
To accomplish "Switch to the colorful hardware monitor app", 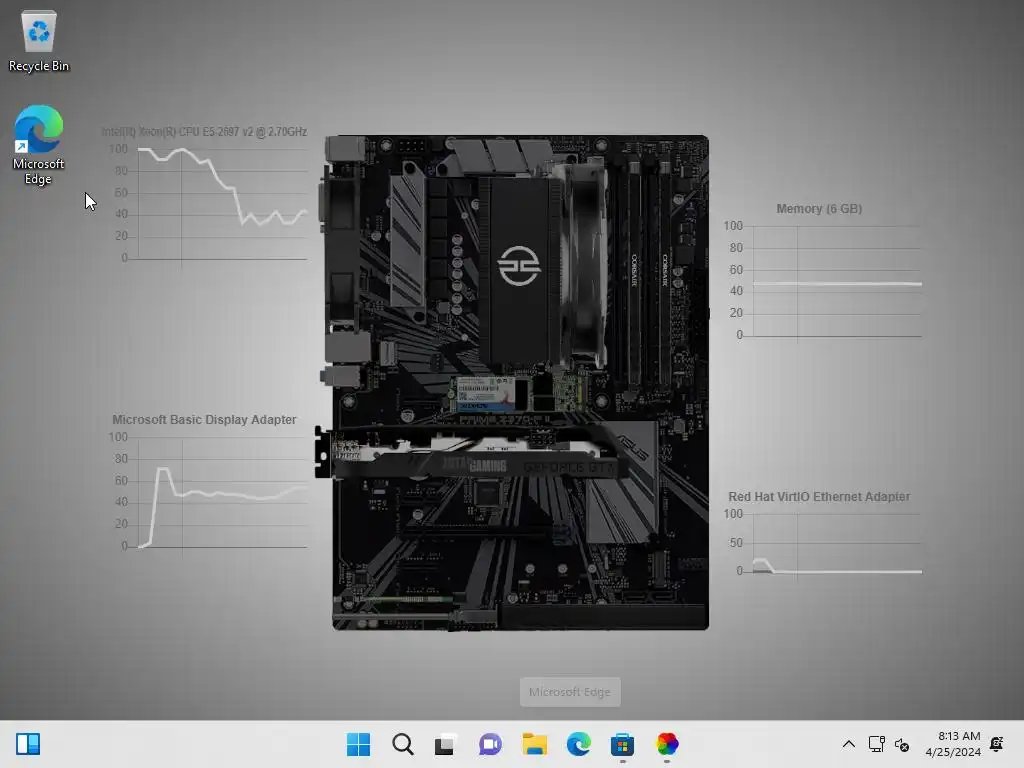I will coord(667,744).
